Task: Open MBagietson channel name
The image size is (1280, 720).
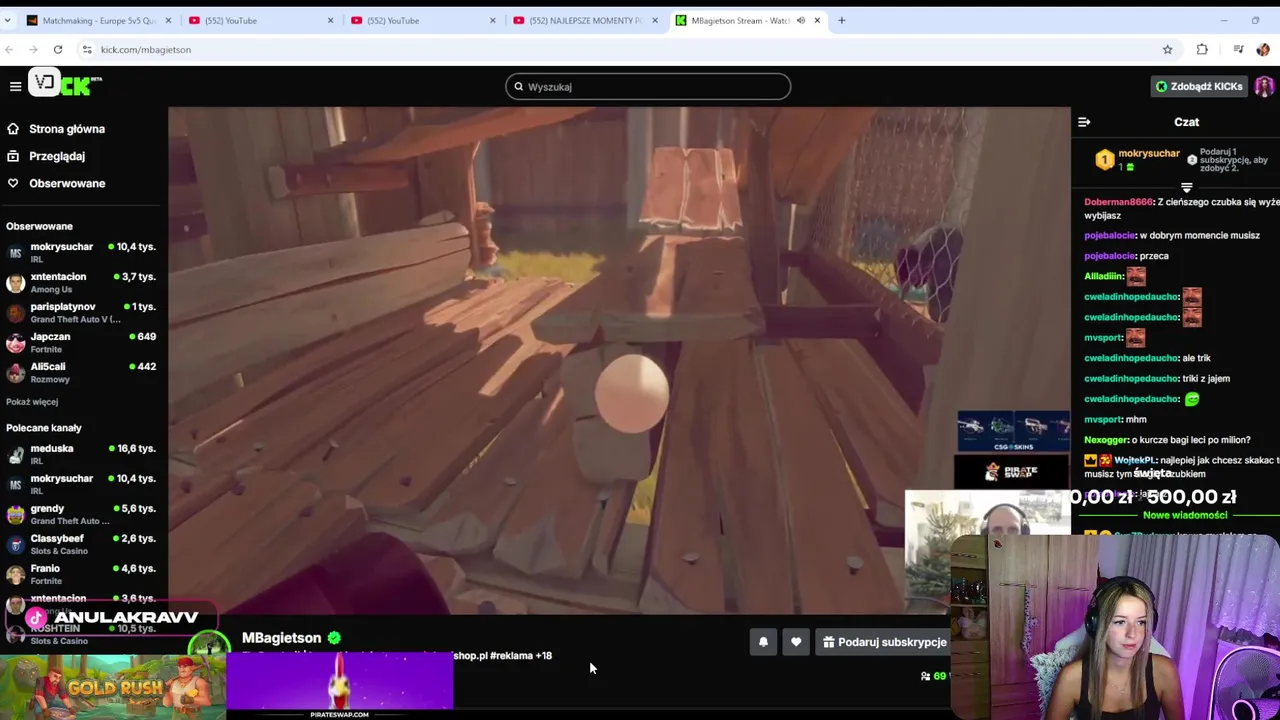Action: coord(281,638)
